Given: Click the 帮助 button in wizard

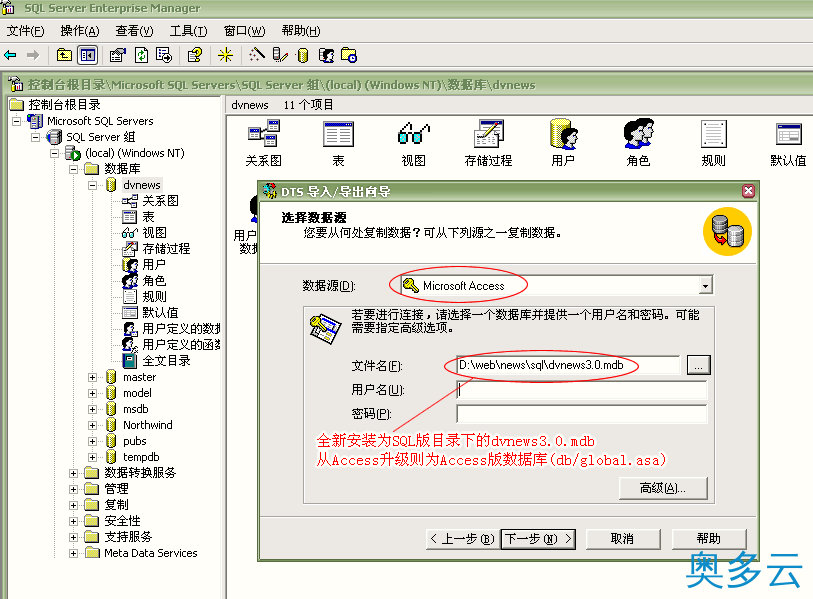Looking at the screenshot, I should click(x=709, y=539).
